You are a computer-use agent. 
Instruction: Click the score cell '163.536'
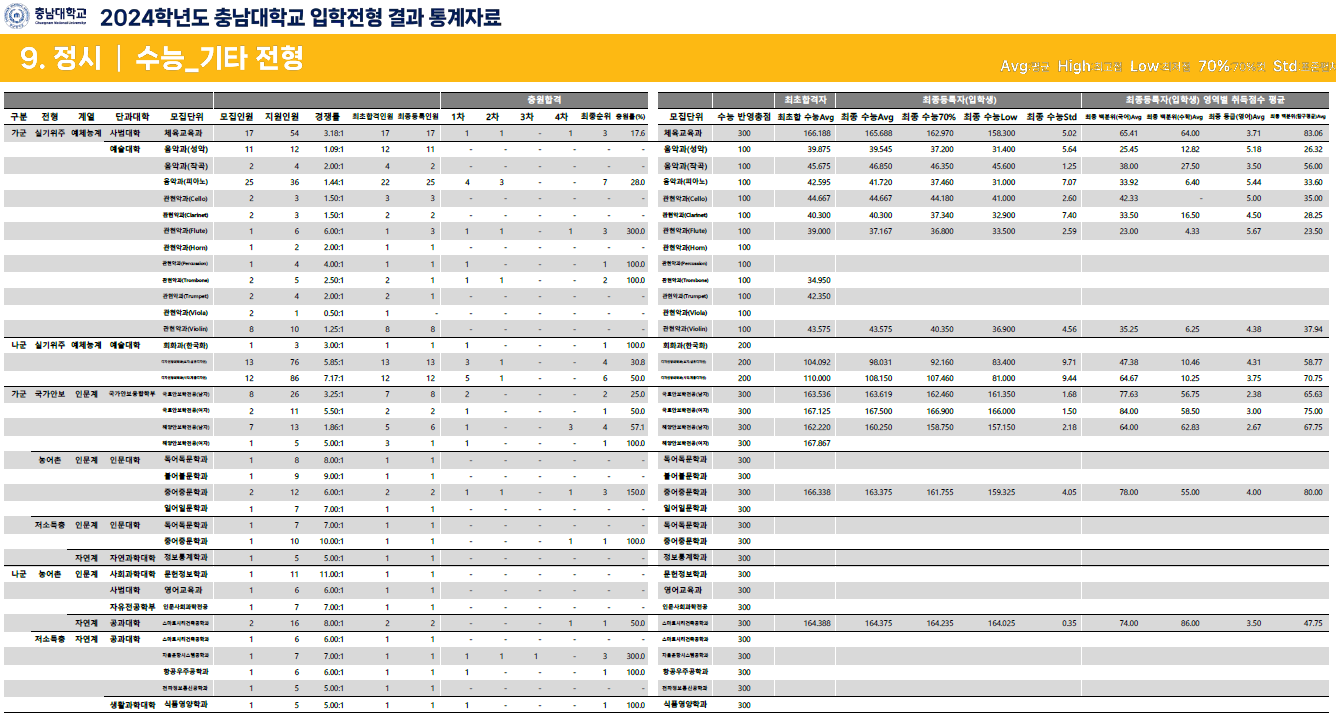tap(818, 394)
